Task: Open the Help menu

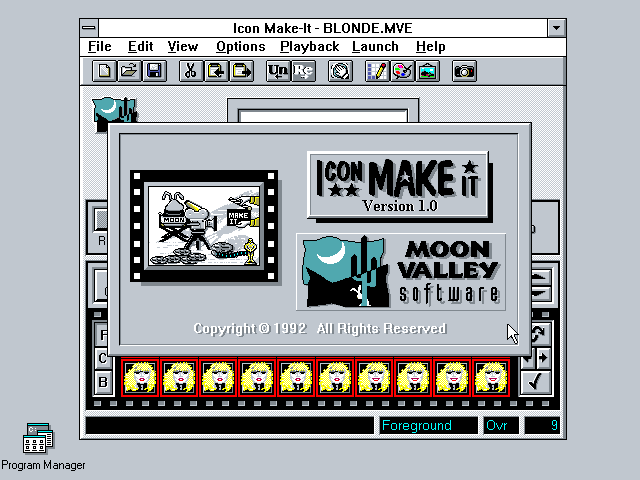Action: (431, 47)
